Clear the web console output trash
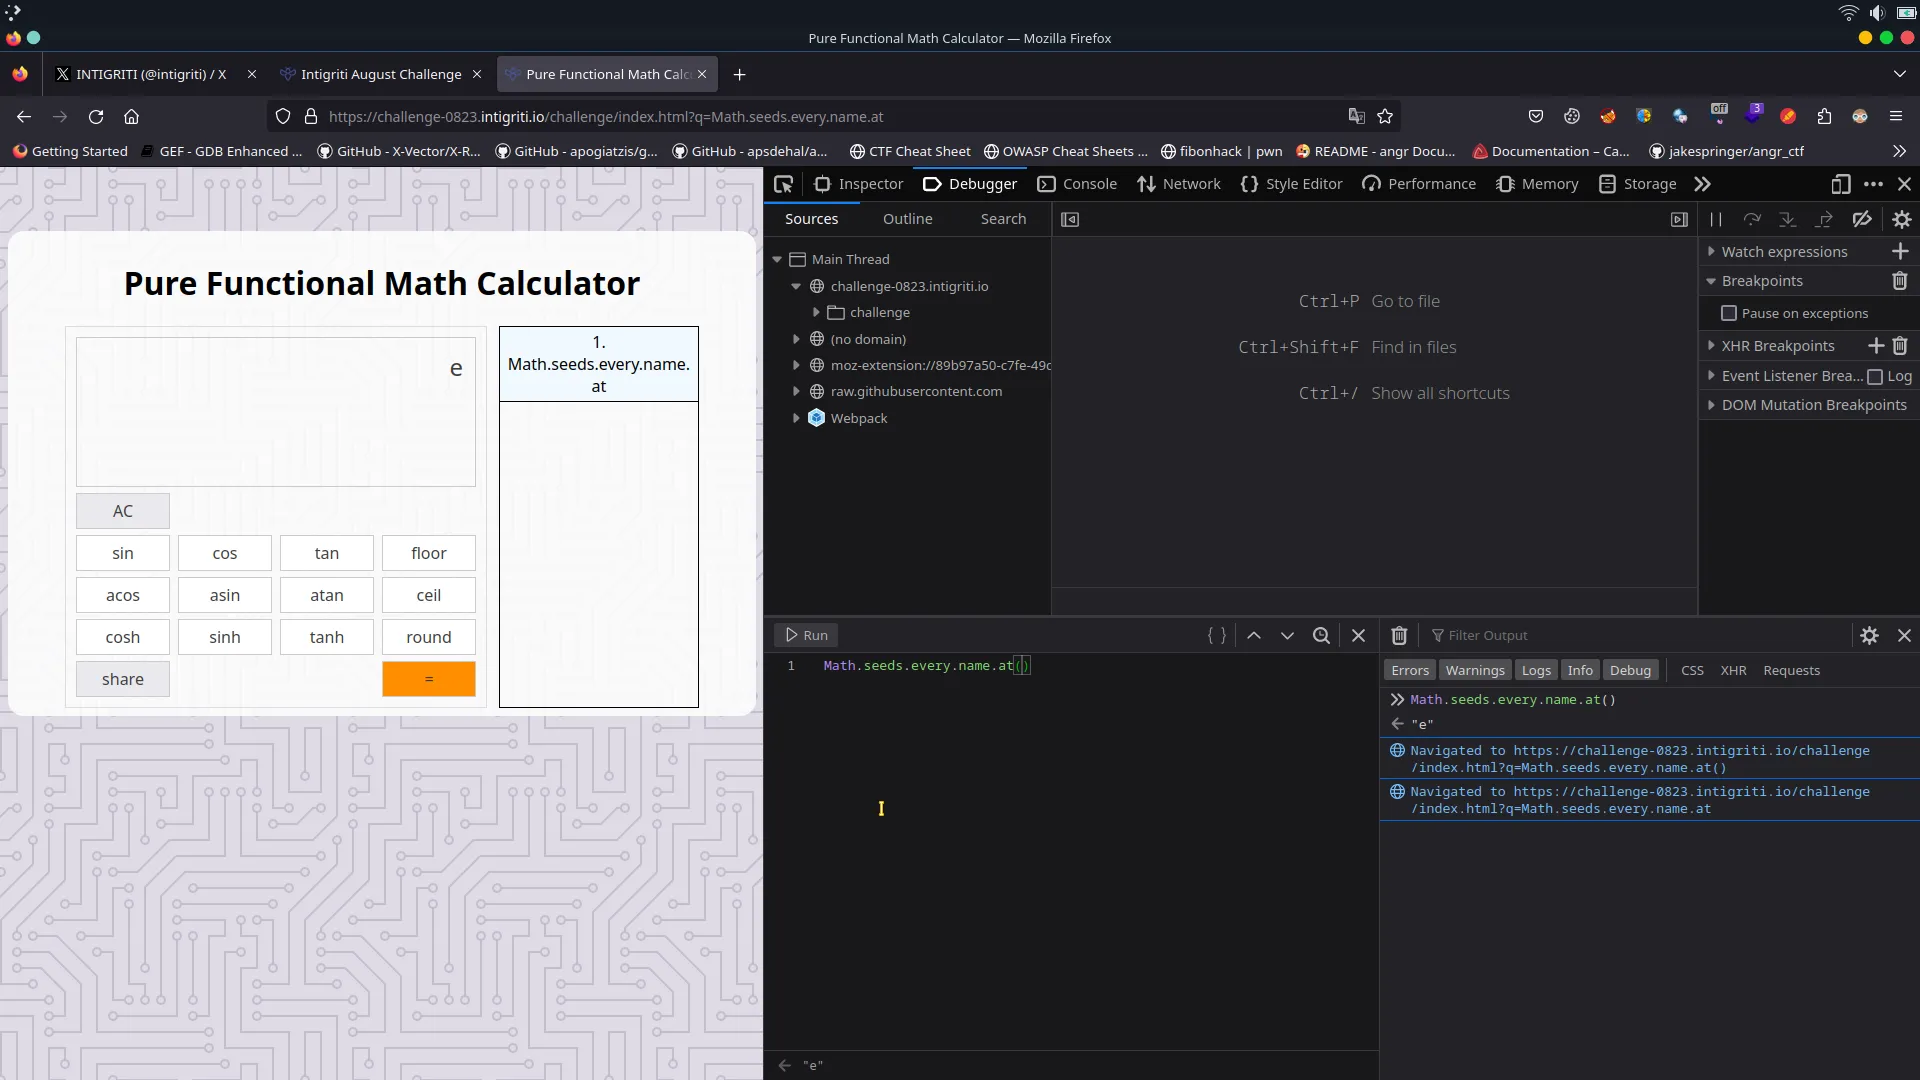 coord(1399,635)
